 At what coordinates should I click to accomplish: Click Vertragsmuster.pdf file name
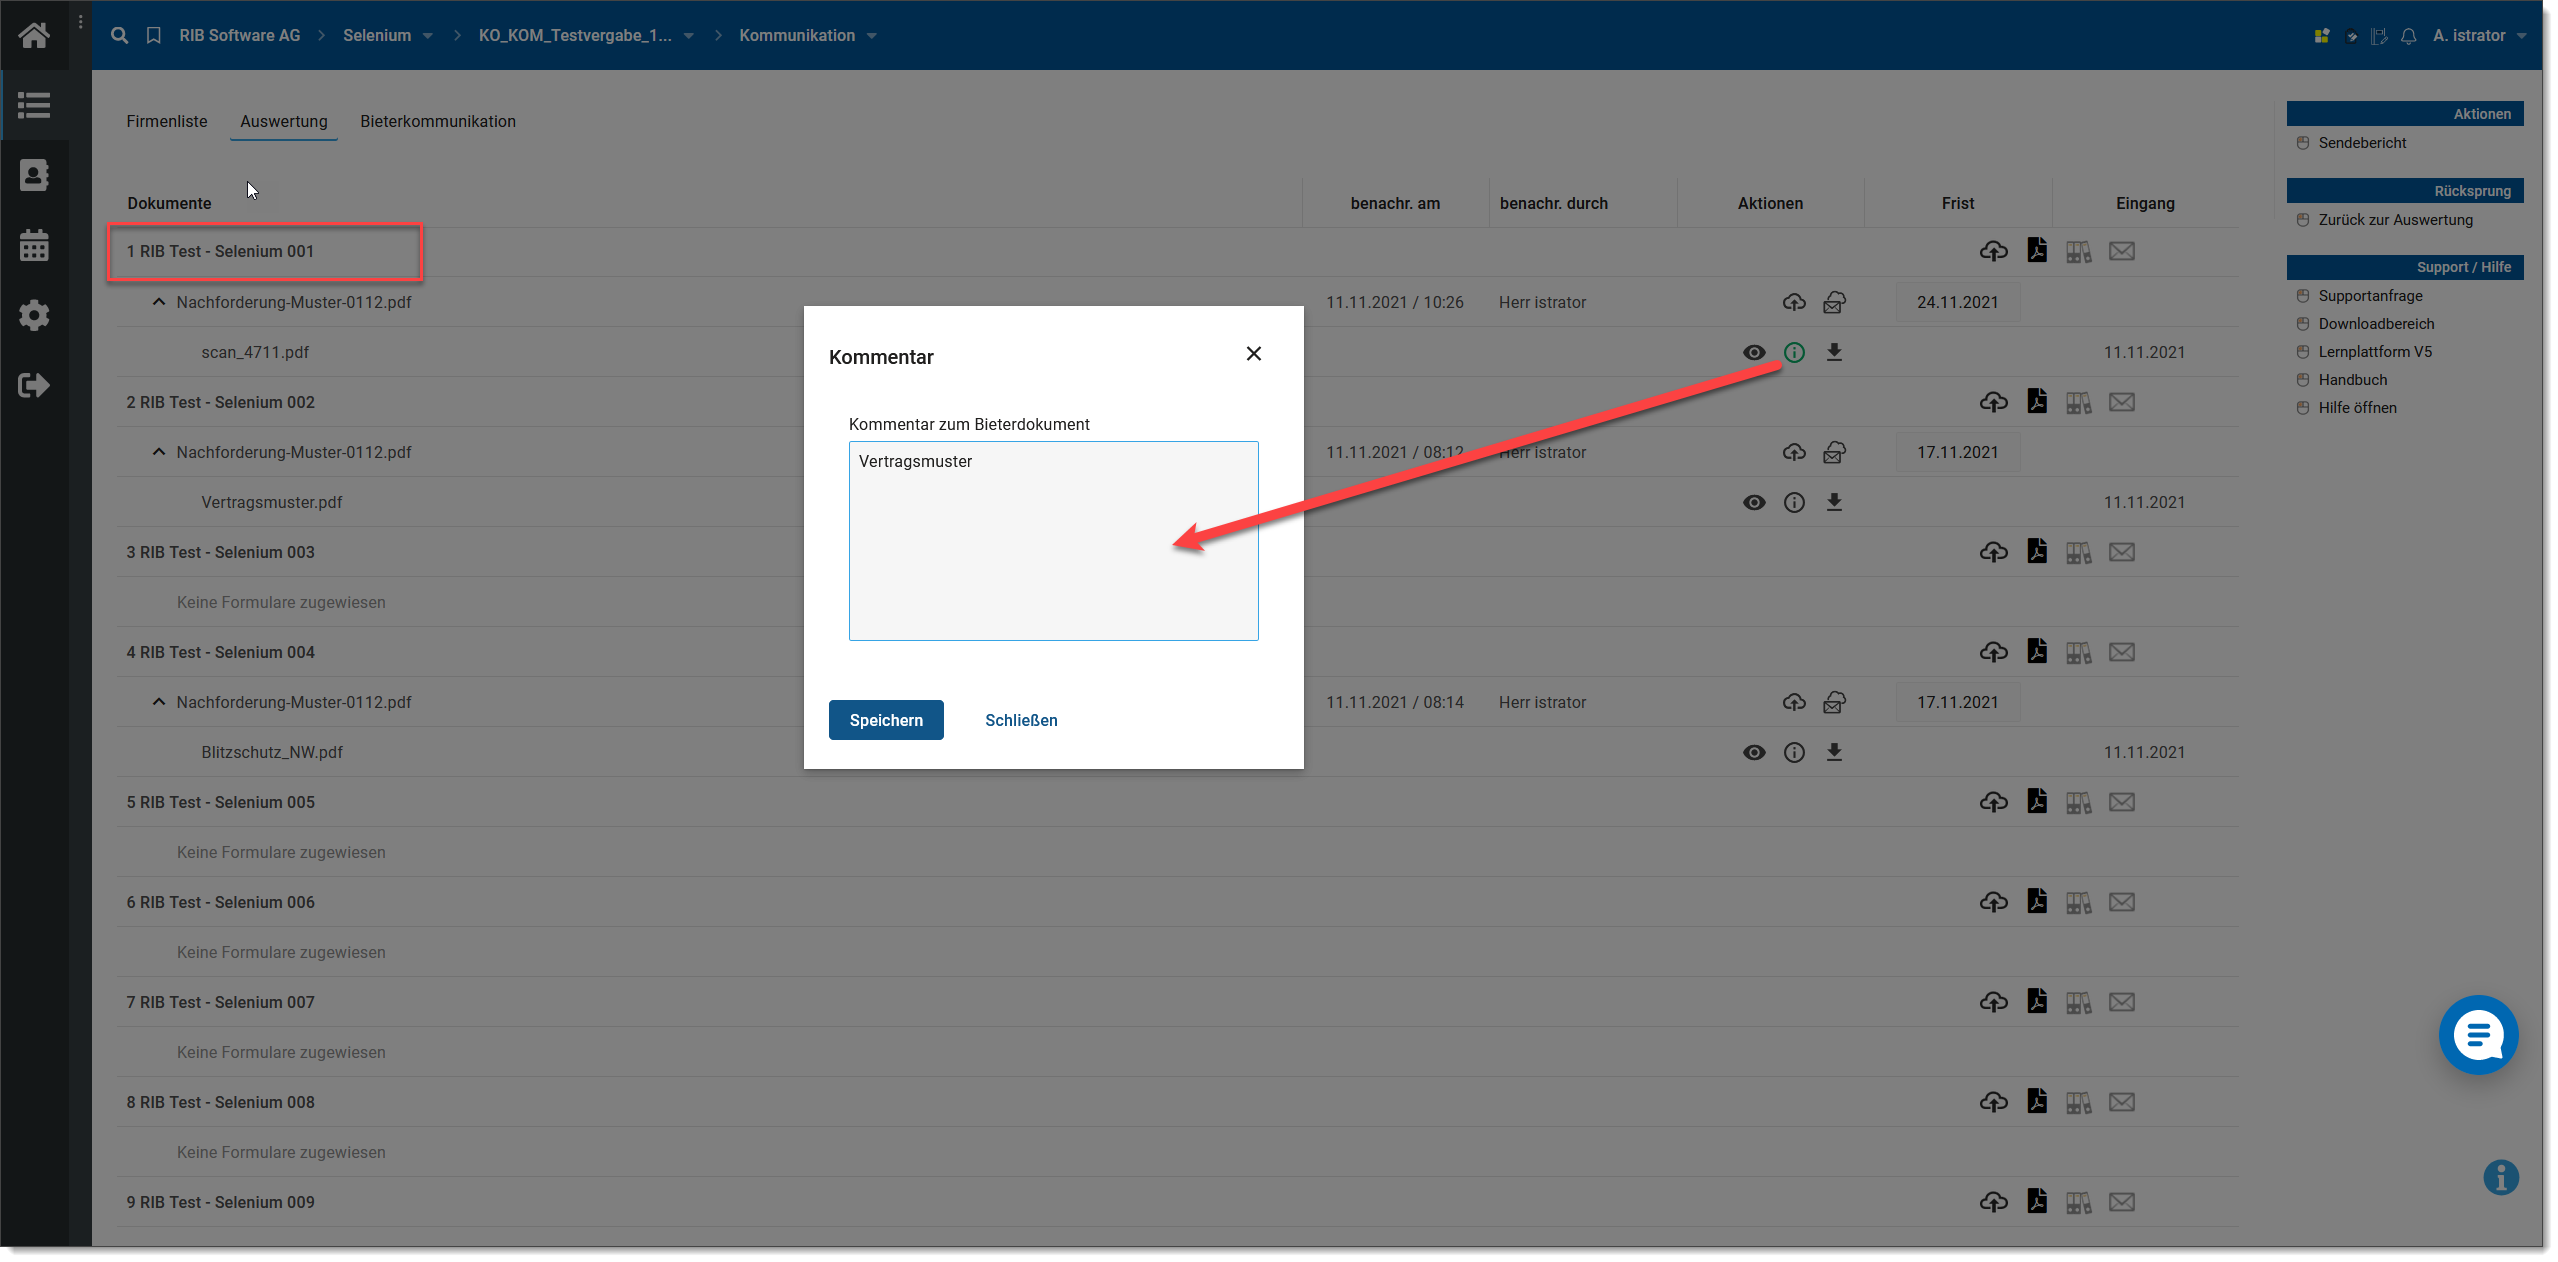pyautogui.click(x=271, y=502)
